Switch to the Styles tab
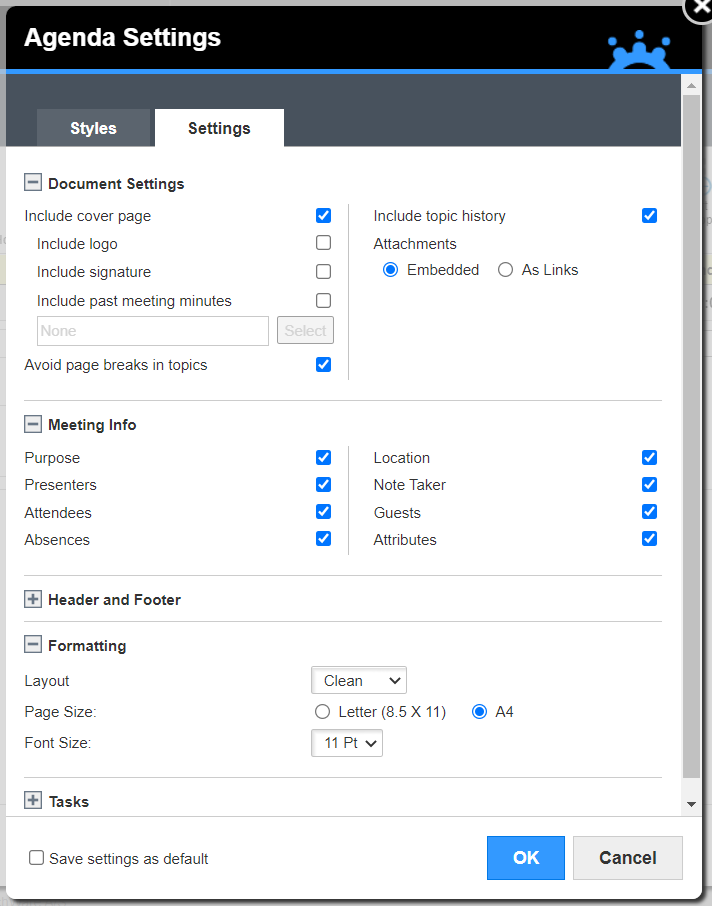The image size is (712, 906). click(93, 128)
